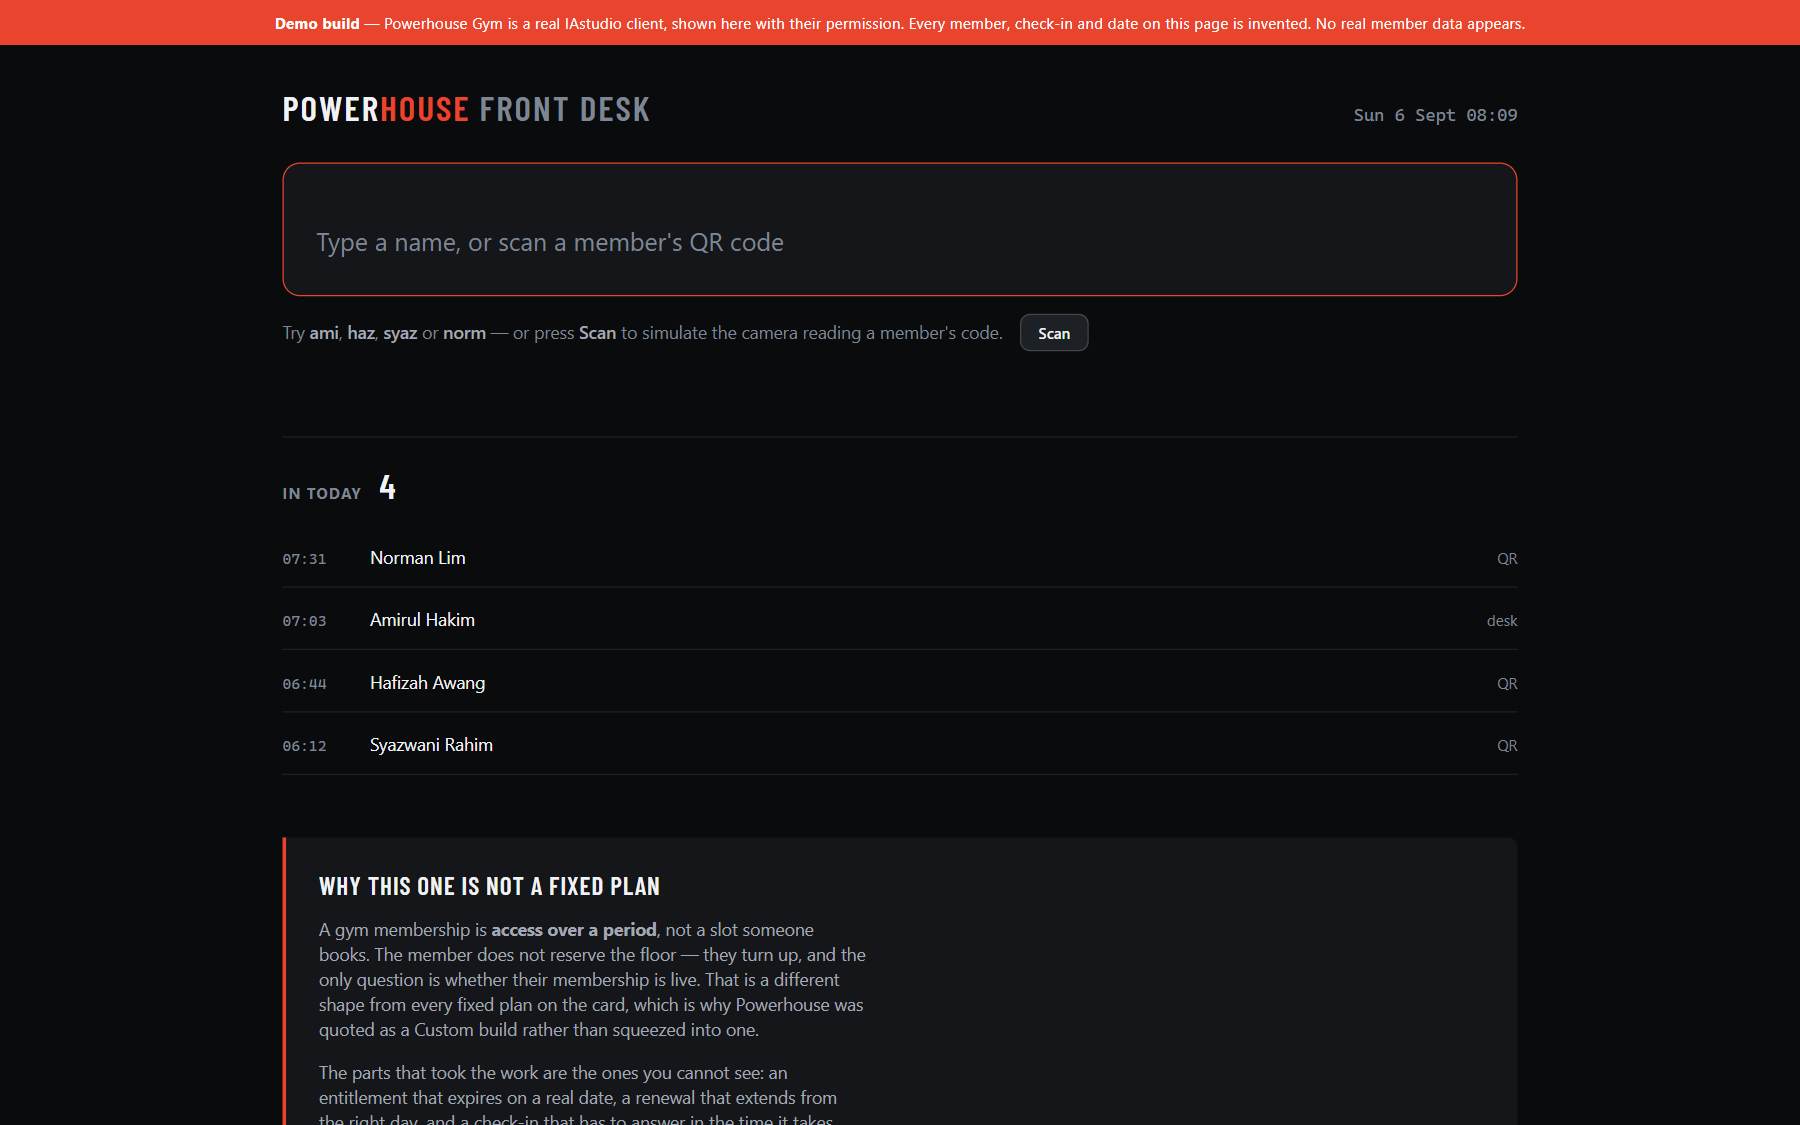This screenshot has height=1125, width=1800.
Task: Click the 06:12 check-in time
Action: click(x=304, y=746)
